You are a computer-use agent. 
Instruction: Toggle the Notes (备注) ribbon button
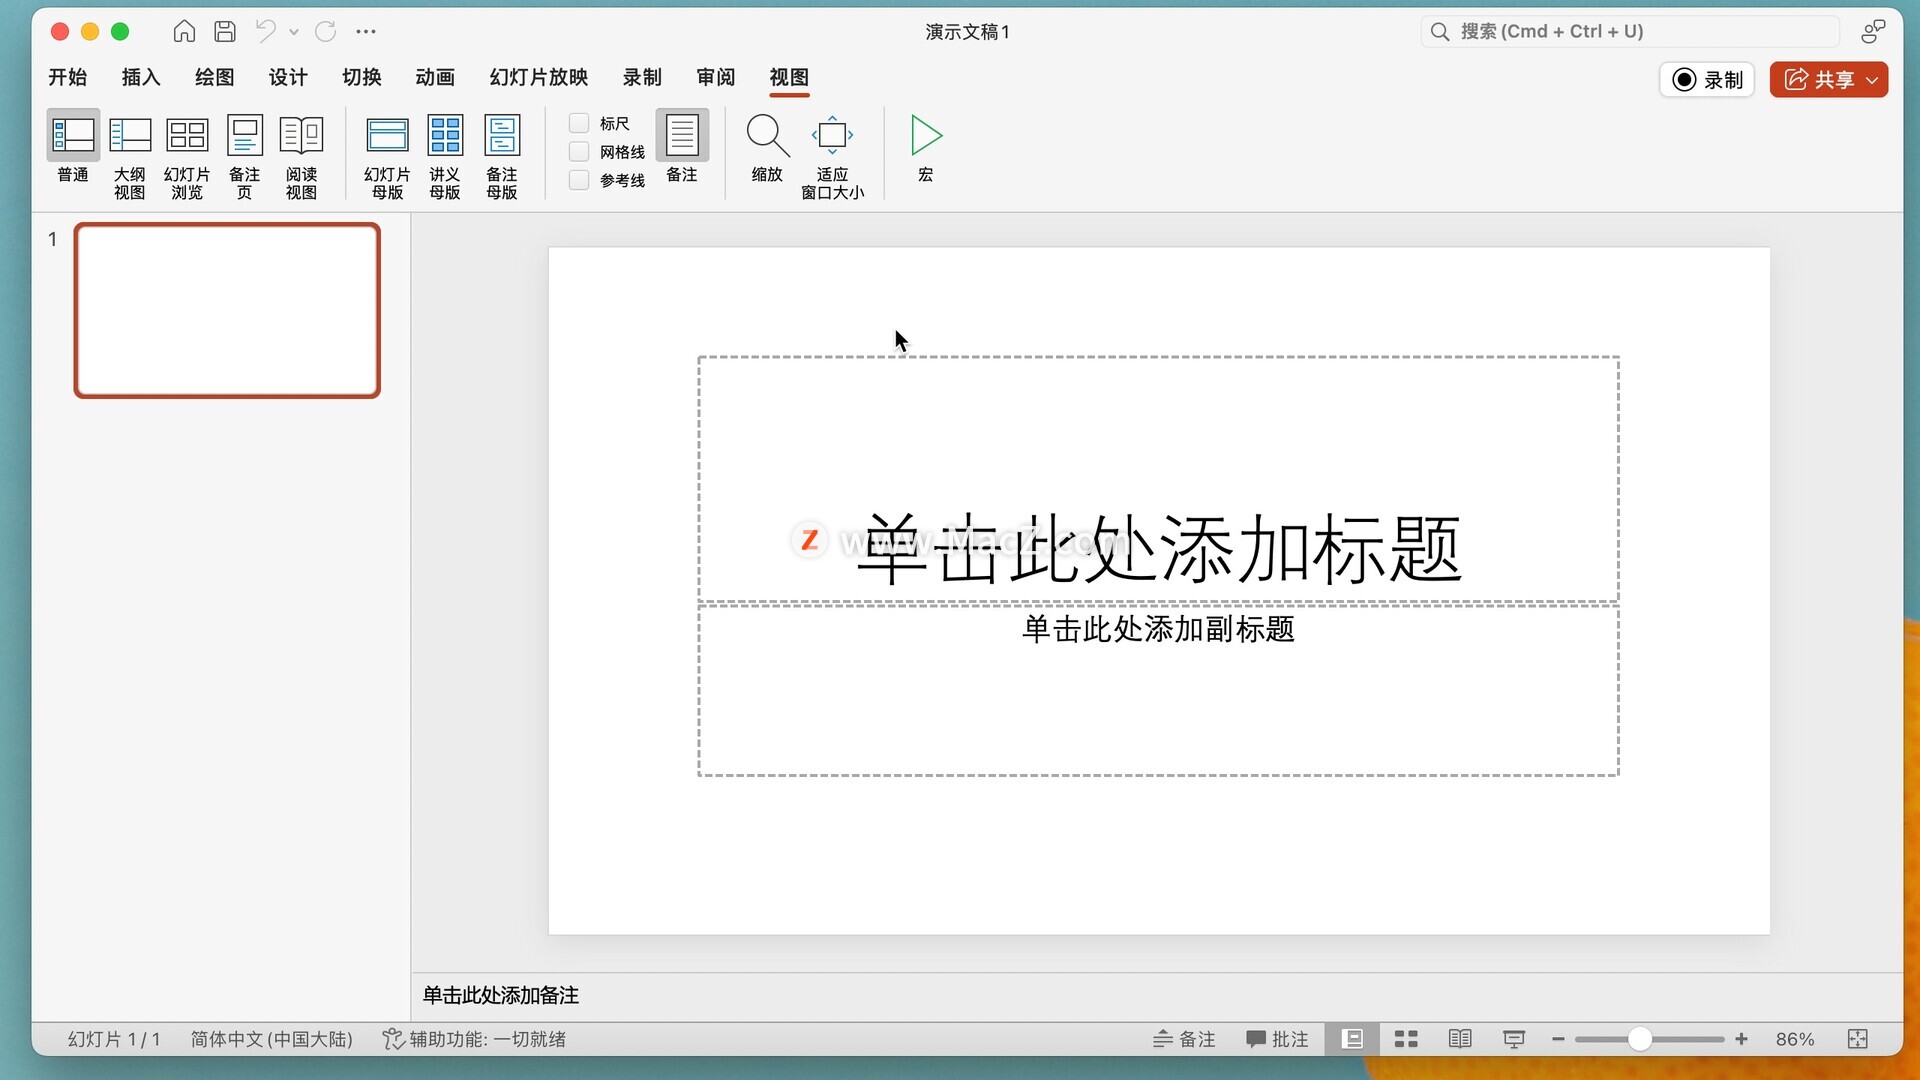682,147
